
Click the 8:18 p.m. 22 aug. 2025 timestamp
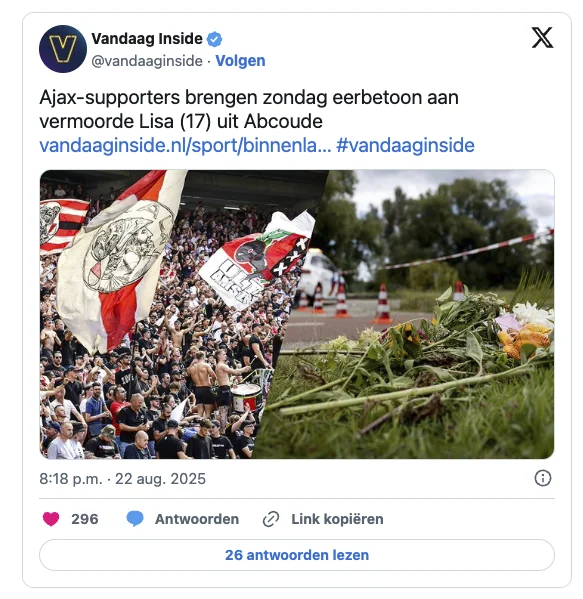(123, 479)
